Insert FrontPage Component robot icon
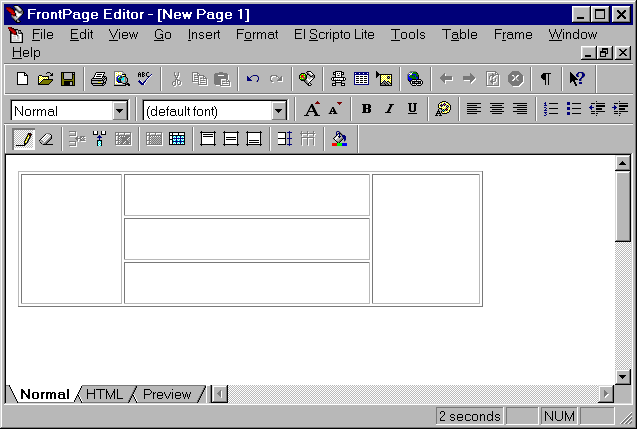 [x=338, y=78]
